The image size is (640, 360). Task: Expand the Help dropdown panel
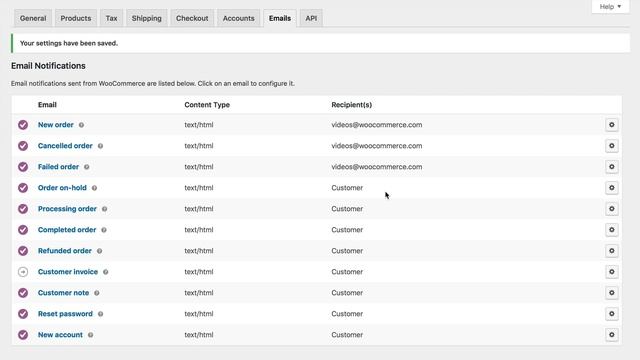click(610, 7)
